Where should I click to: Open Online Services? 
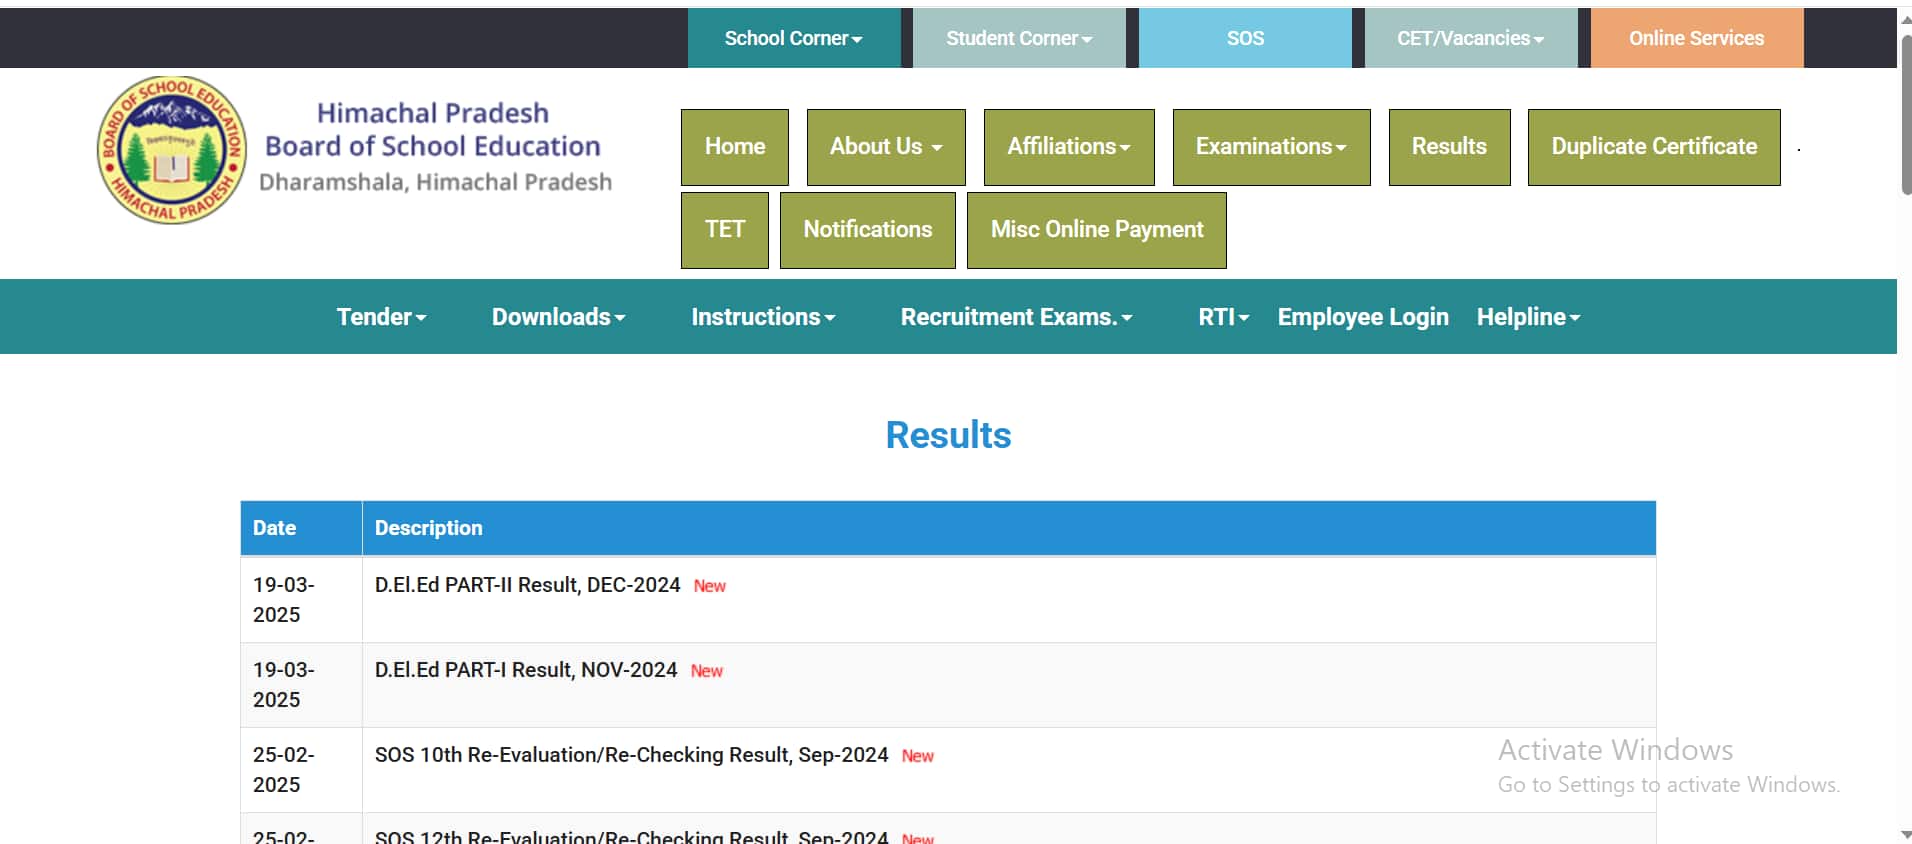click(1697, 38)
